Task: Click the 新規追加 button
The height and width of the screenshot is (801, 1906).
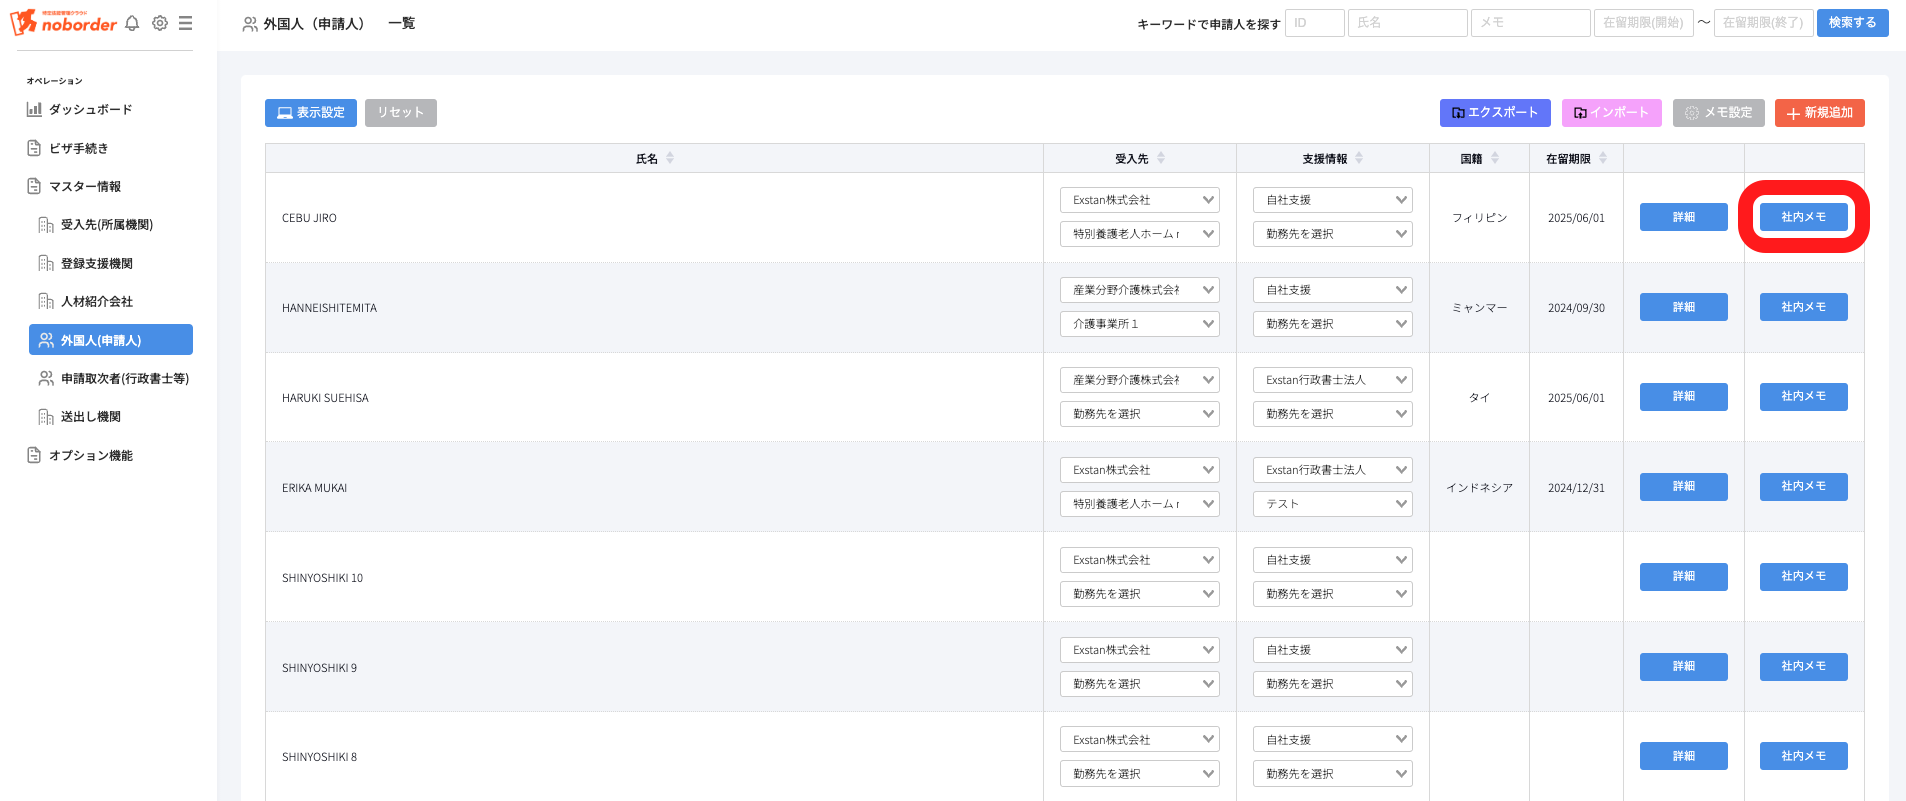Action: pos(1819,113)
